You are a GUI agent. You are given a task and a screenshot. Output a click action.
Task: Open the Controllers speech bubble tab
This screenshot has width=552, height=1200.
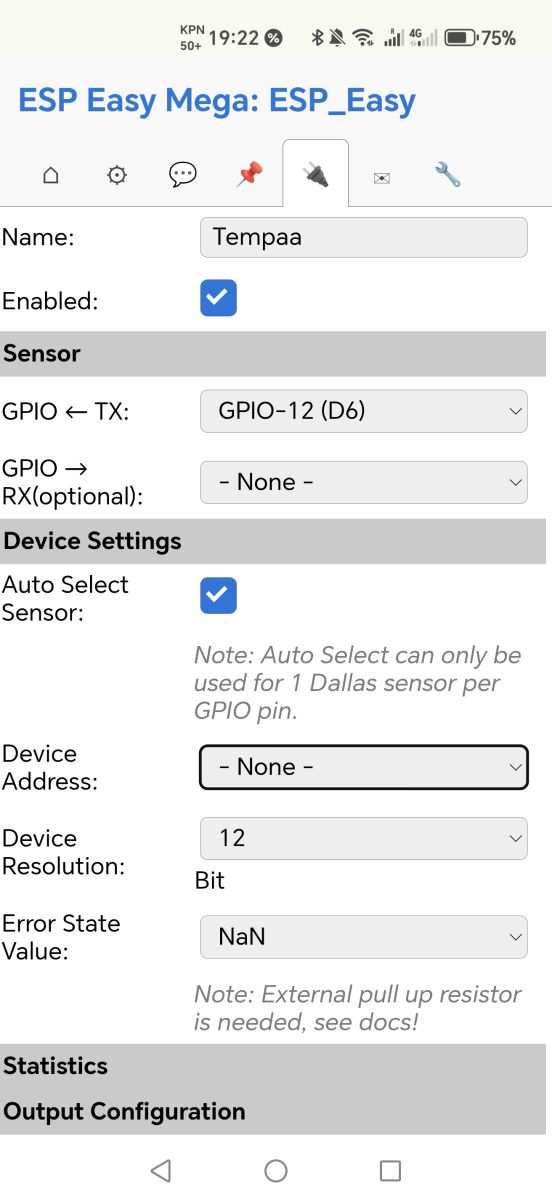tap(183, 176)
